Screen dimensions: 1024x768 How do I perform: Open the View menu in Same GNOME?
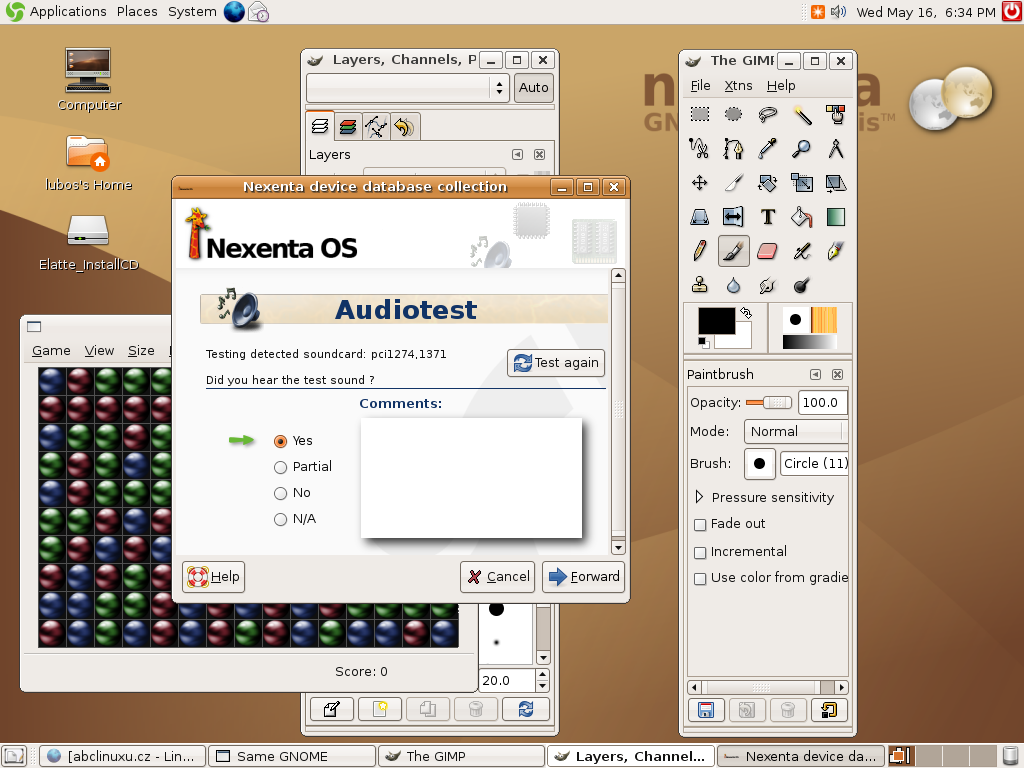99,351
